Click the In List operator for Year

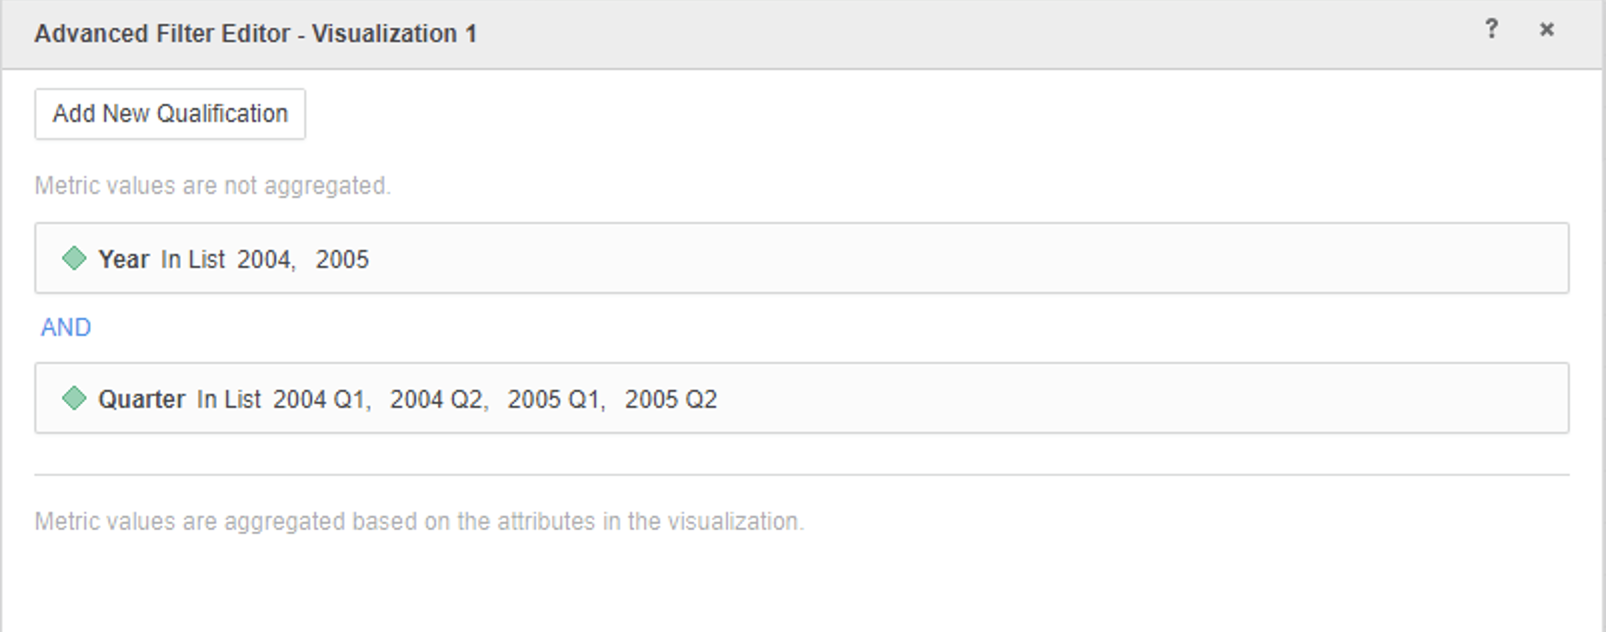[x=193, y=259]
